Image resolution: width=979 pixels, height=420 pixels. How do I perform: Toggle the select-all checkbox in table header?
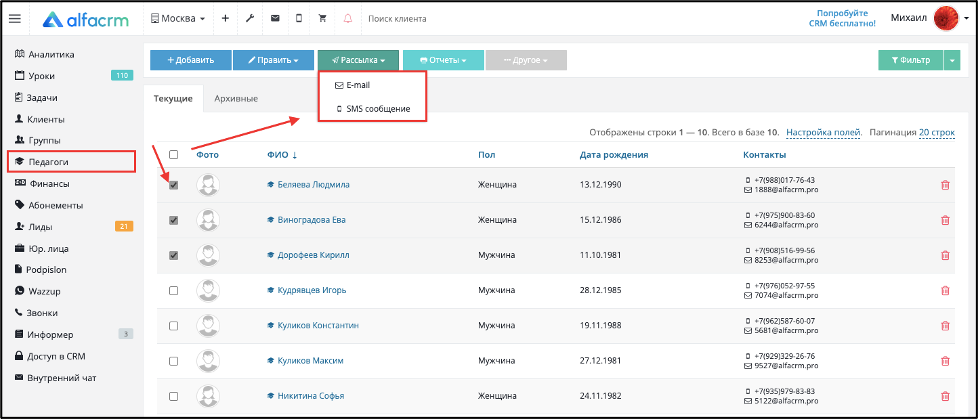[174, 155]
